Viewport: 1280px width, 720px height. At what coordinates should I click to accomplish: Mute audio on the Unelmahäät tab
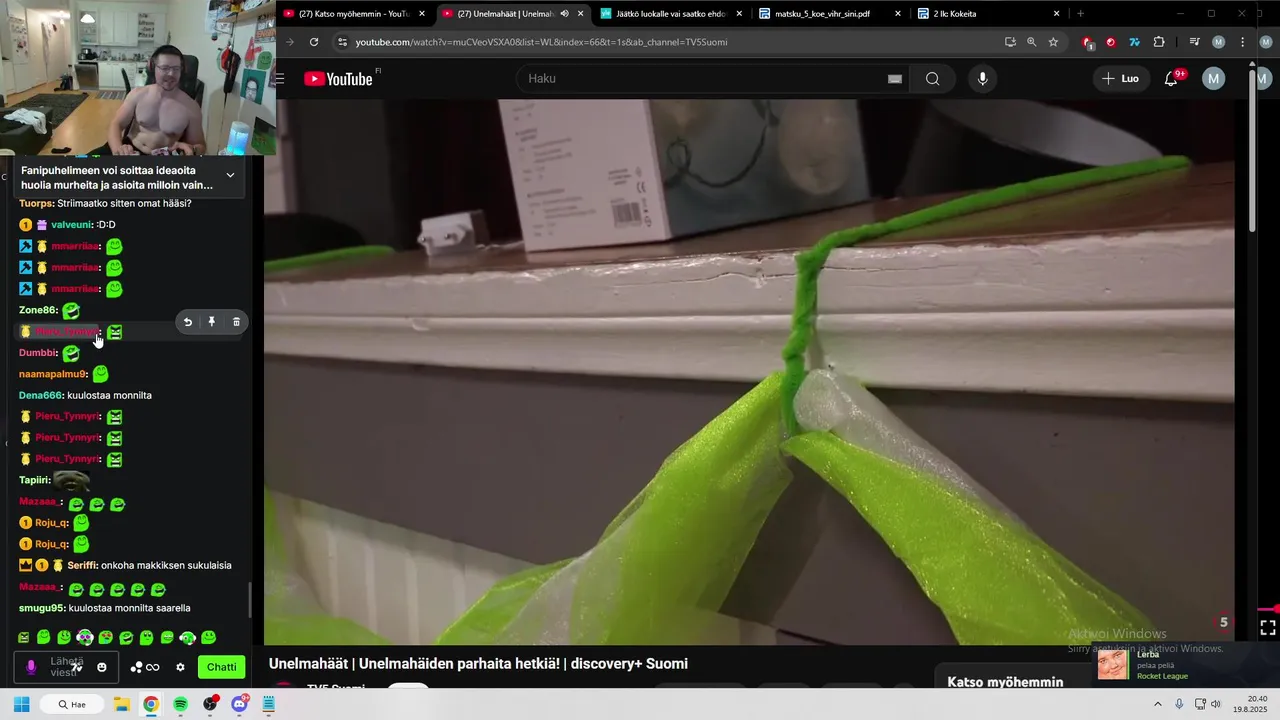565,14
